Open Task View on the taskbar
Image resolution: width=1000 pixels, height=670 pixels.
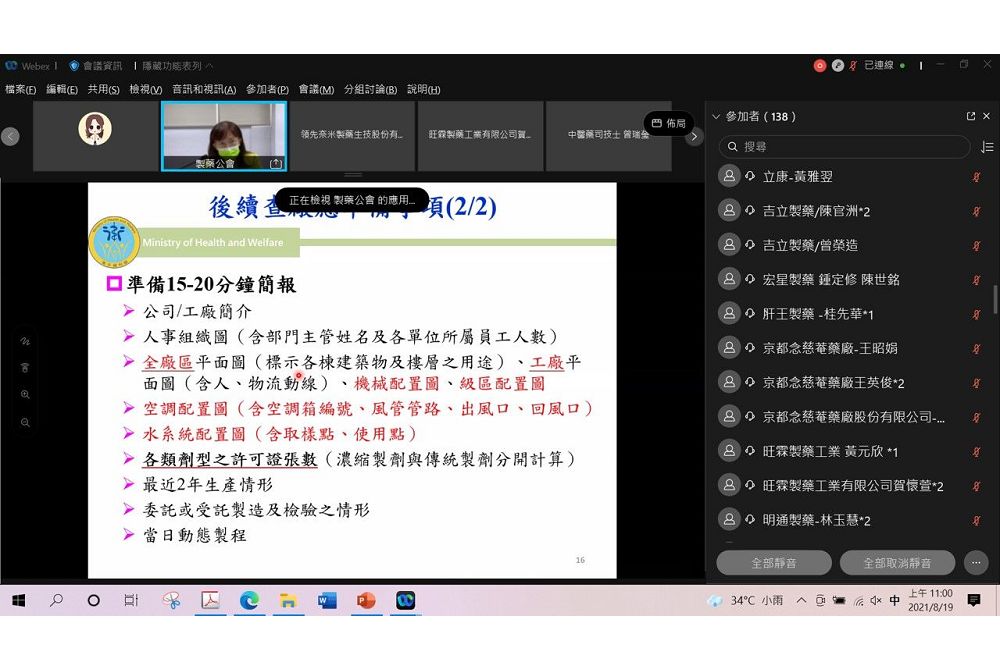coord(131,601)
